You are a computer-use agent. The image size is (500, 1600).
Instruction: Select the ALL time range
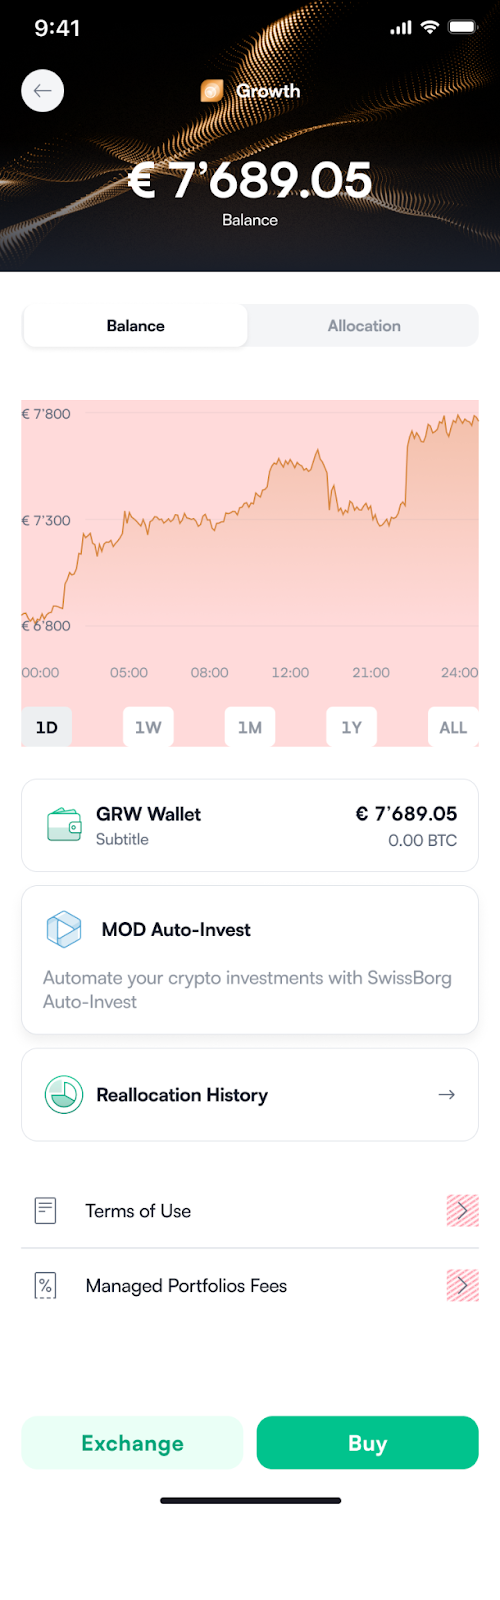(x=453, y=727)
